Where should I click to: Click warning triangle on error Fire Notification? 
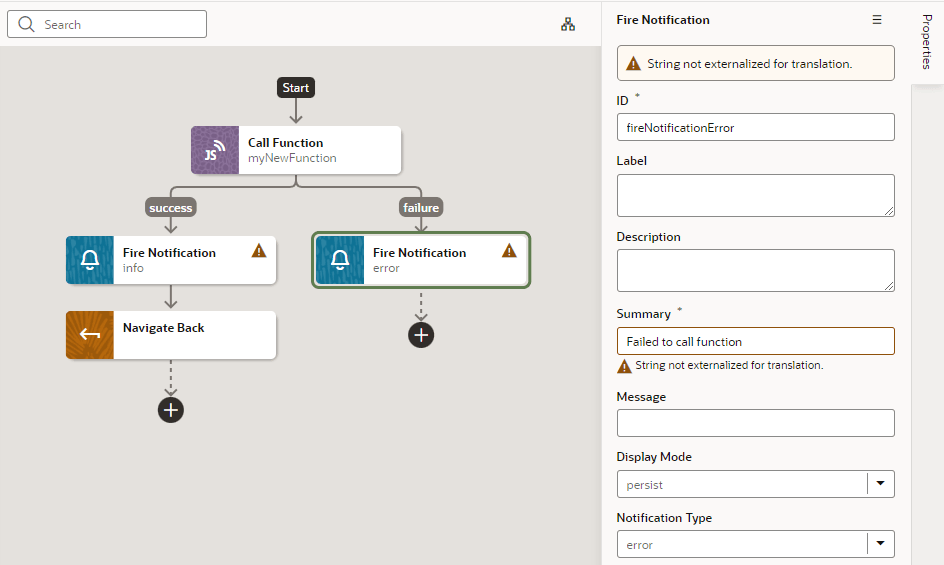(509, 251)
